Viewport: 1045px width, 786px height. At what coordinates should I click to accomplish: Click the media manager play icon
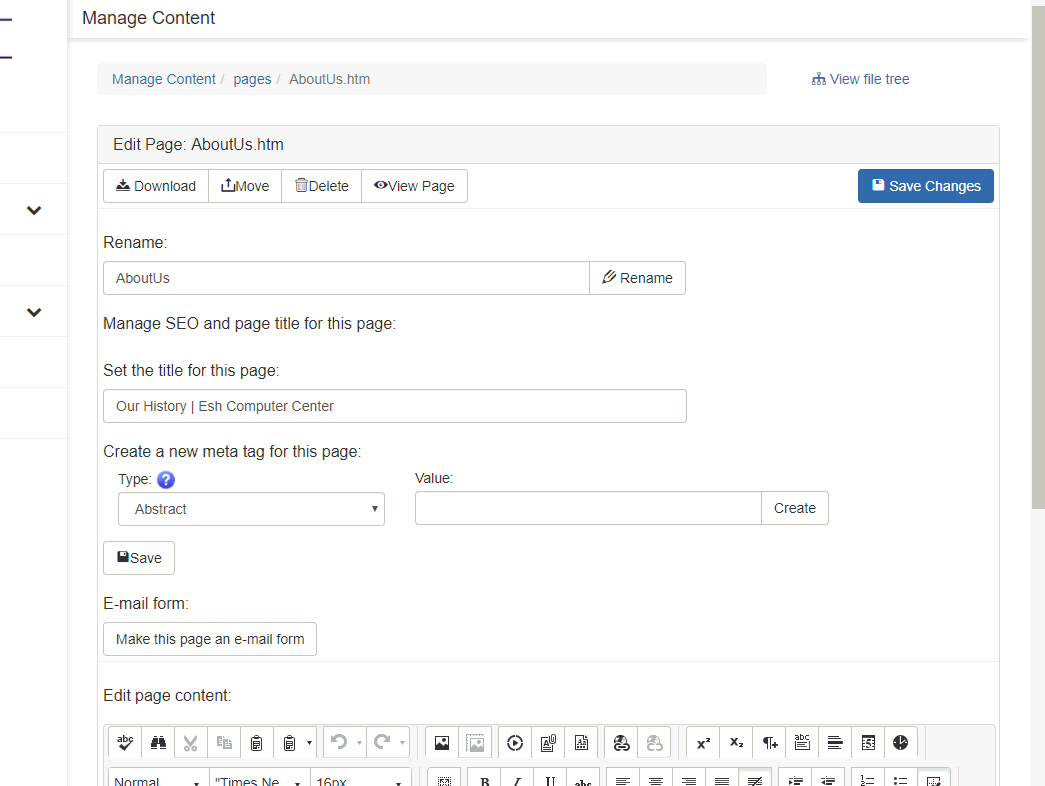[x=515, y=743]
